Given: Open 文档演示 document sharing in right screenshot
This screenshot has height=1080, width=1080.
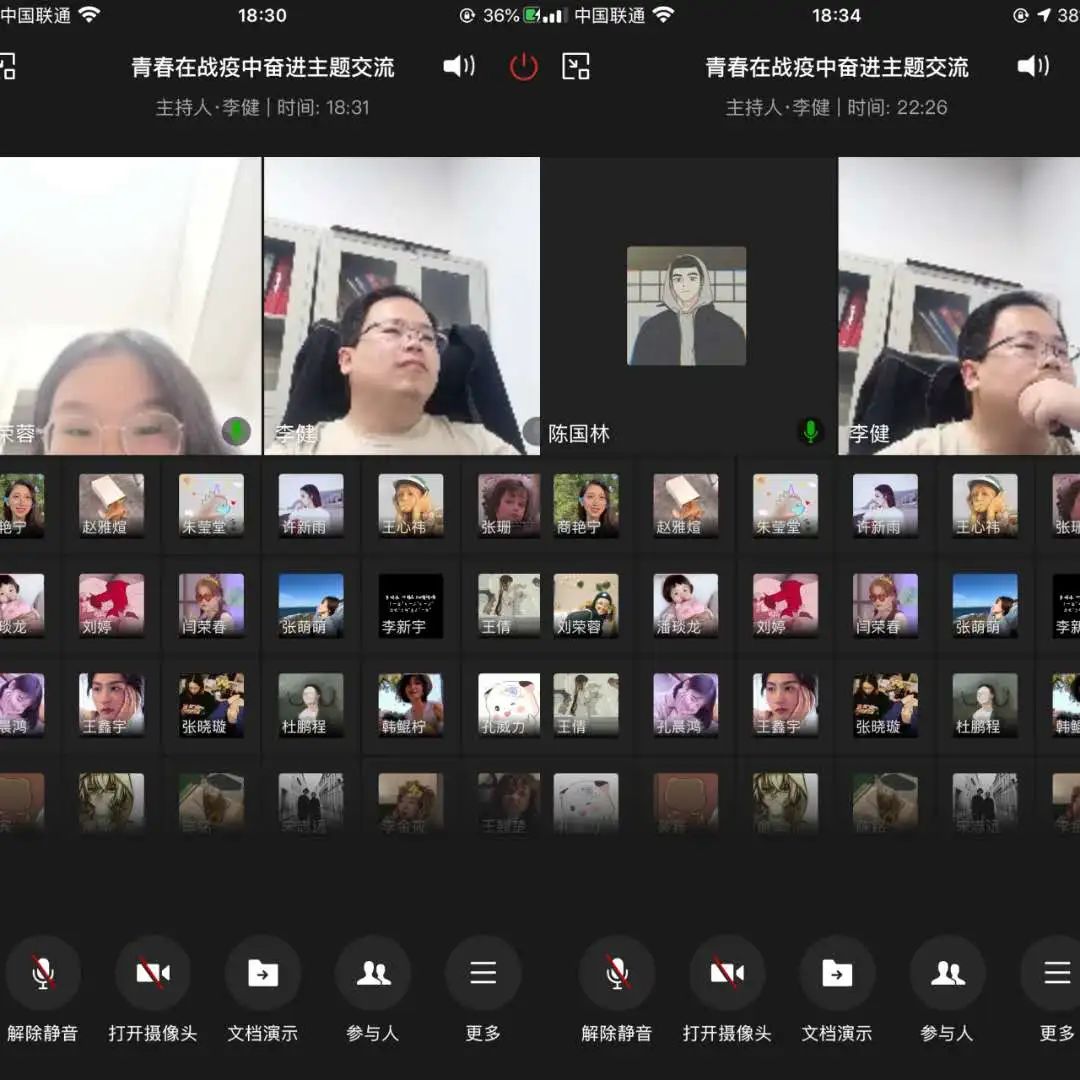Looking at the screenshot, I should coord(837,973).
